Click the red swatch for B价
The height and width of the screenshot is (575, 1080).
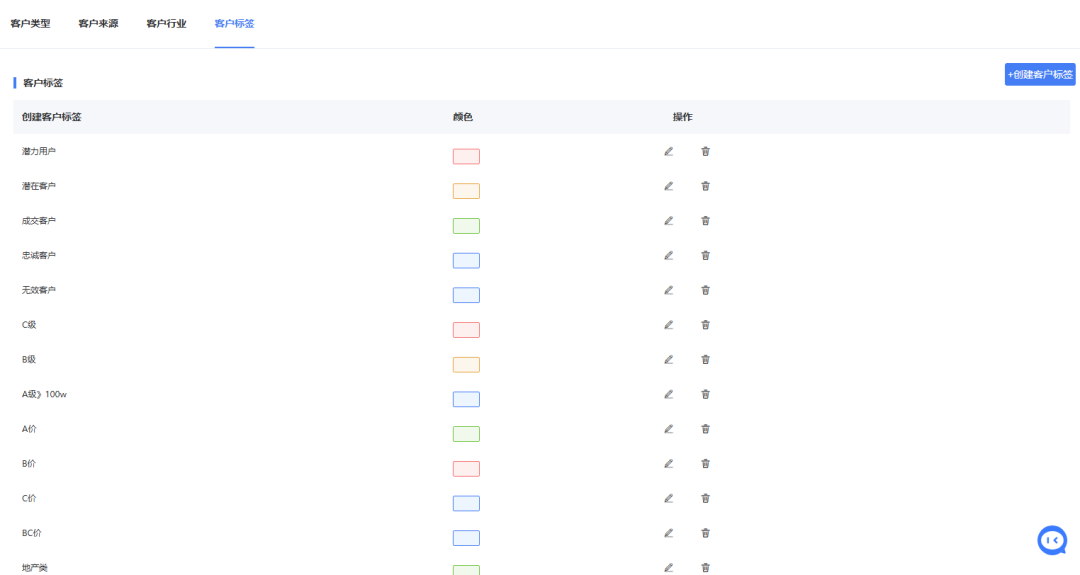(x=466, y=468)
